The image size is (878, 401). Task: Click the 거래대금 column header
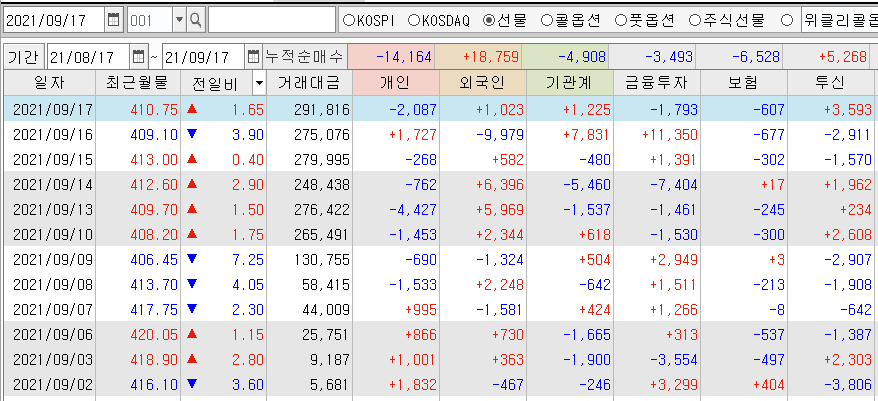(x=309, y=83)
